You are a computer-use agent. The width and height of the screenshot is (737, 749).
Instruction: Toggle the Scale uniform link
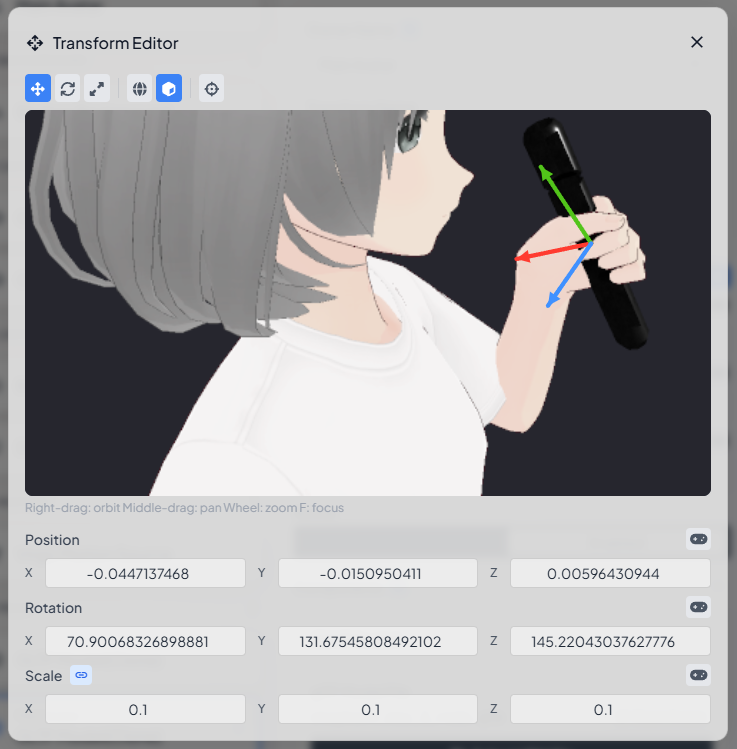(81, 675)
